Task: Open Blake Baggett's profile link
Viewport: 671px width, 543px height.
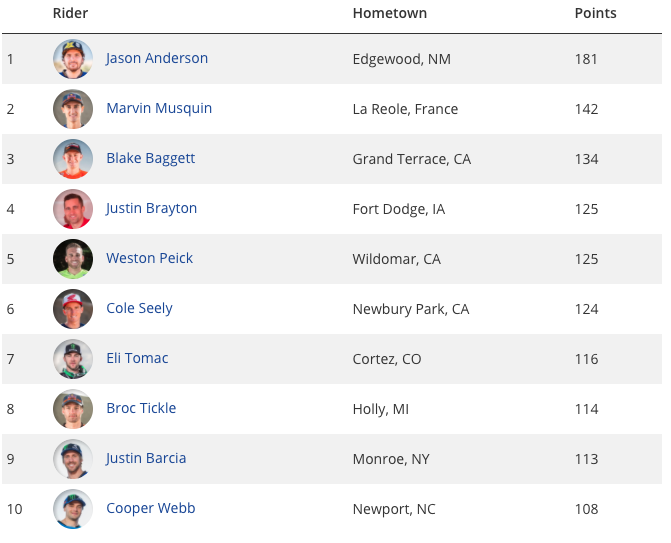Action: coord(151,159)
